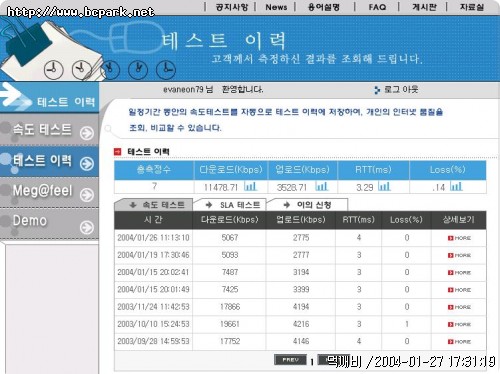Click the 로그 아웃 link

coord(401,89)
